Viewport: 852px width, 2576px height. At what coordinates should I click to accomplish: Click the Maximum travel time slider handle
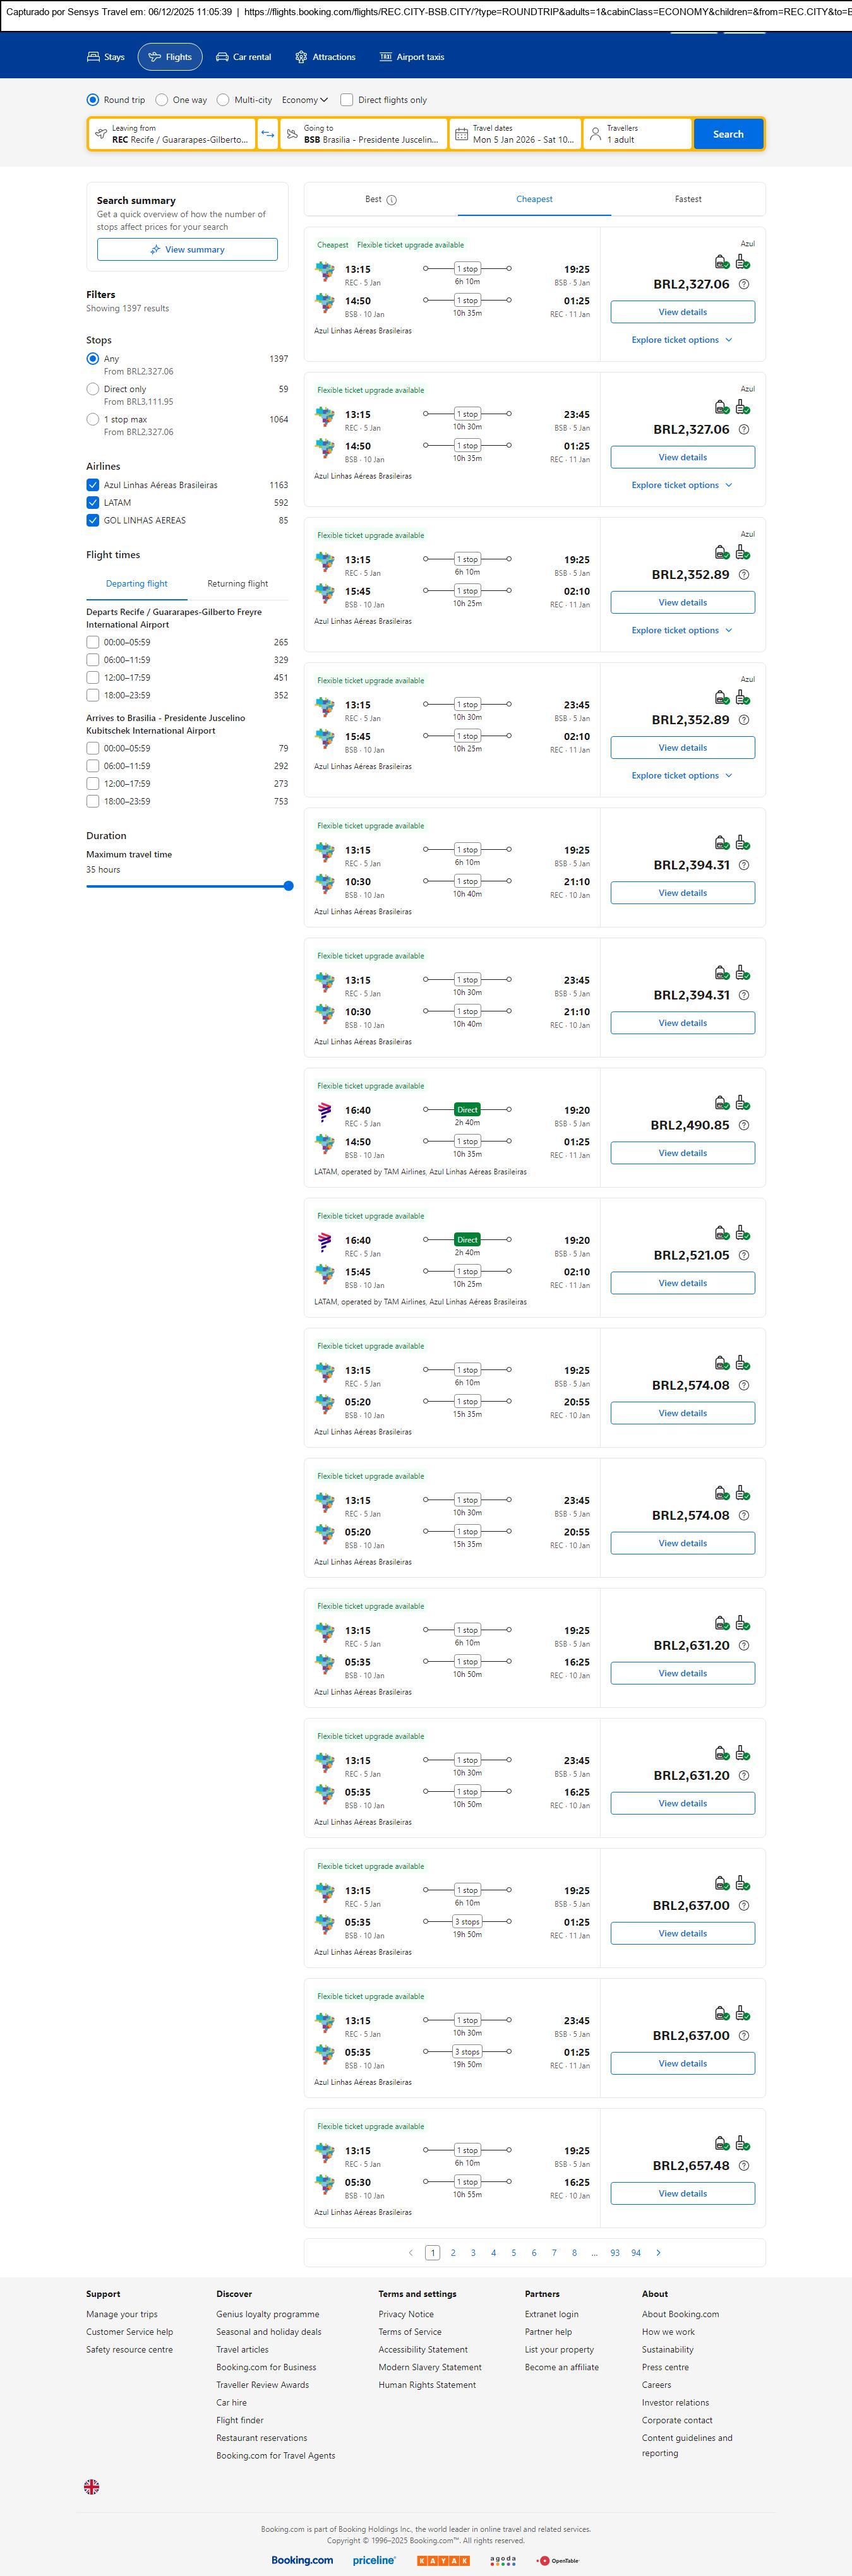tap(289, 886)
